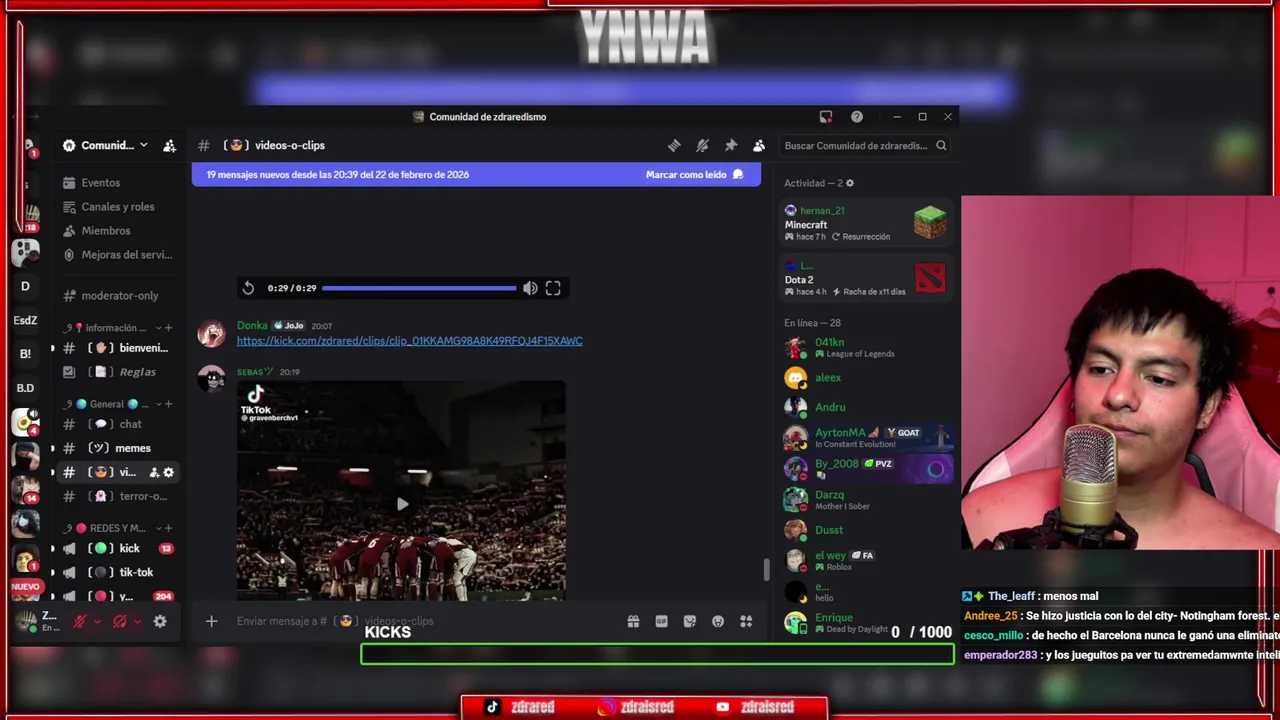
Task: Open AyrtonMA member profile
Action: (x=866, y=437)
